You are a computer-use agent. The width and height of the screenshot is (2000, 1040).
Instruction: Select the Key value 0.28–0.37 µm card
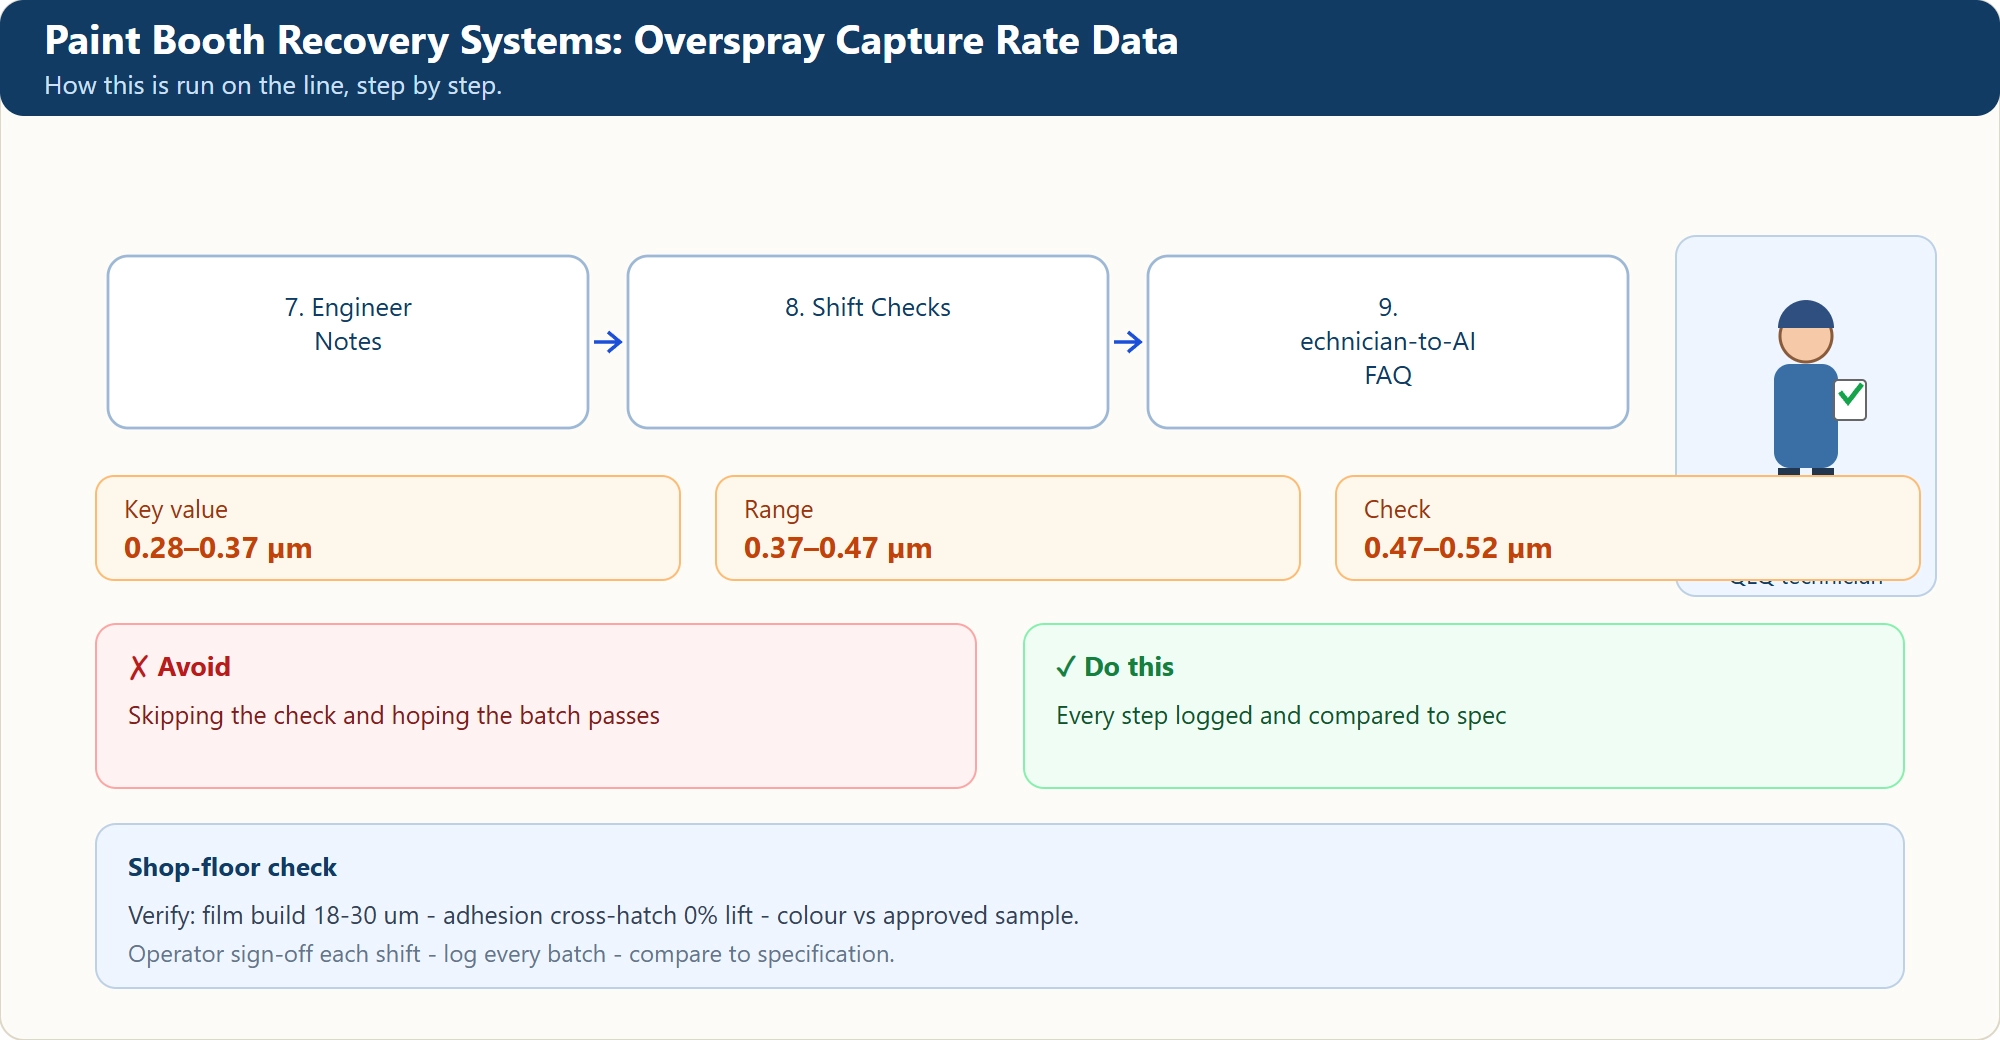pyautogui.click(x=388, y=528)
